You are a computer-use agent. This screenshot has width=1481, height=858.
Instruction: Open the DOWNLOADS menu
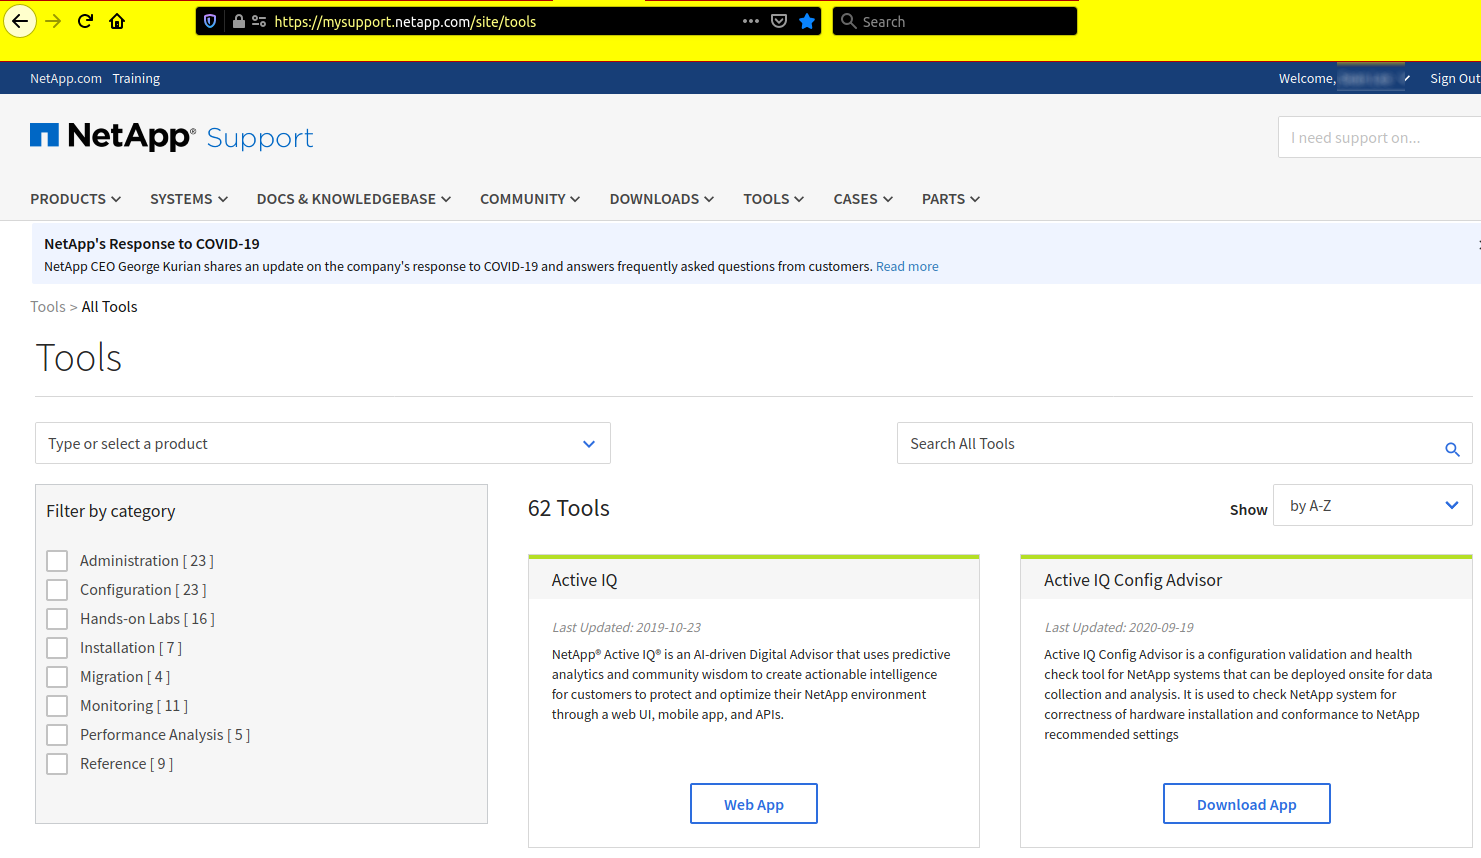661,199
